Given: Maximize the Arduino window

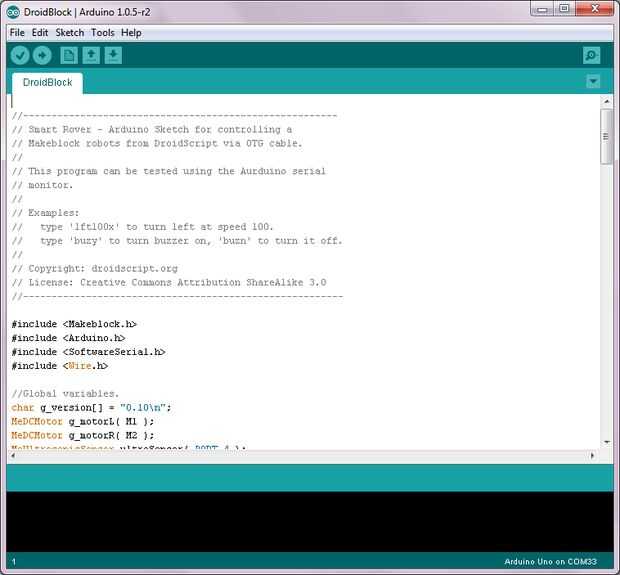Looking at the screenshot, I should tap(564, 9).
